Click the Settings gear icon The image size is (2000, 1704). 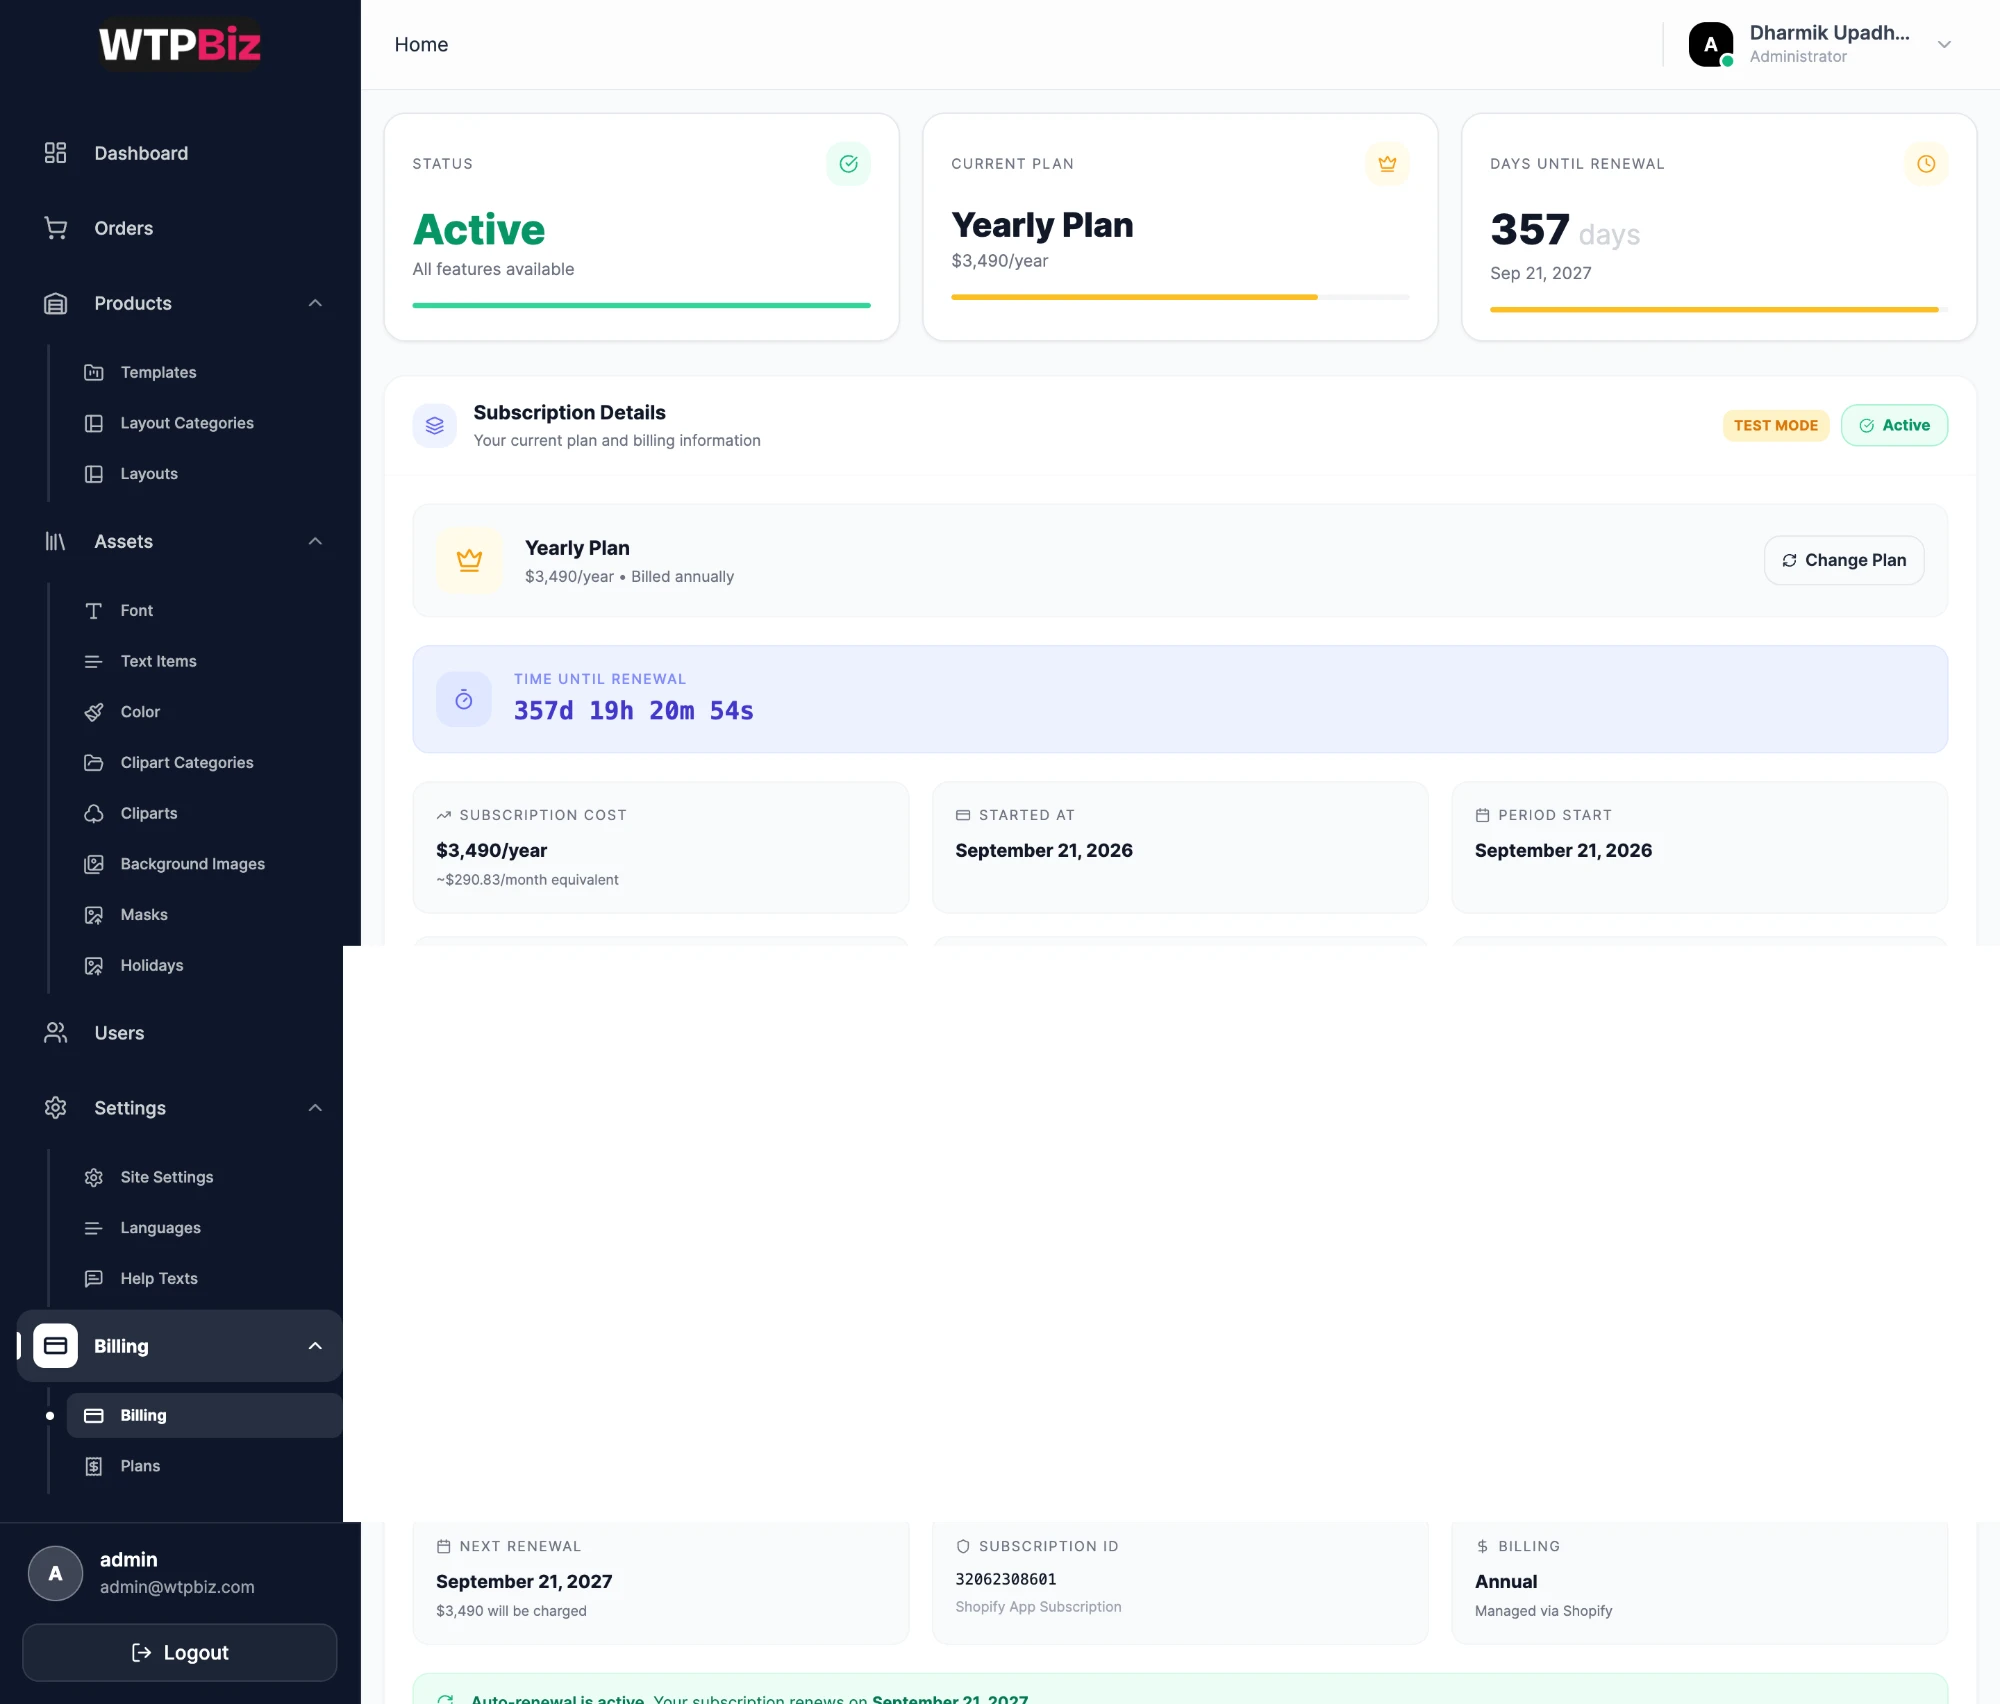click(x=56, y=1108)
